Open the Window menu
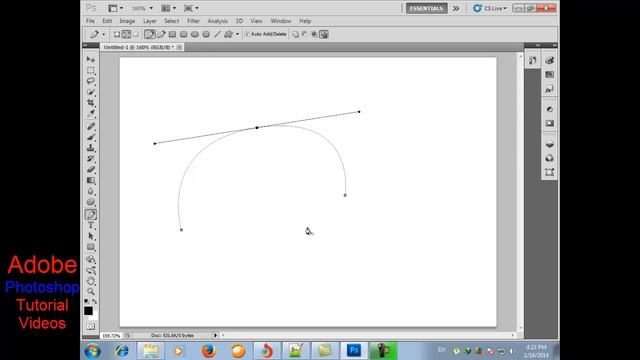The height and width of the screenshot is (360, 640). [x=281, y=21]
